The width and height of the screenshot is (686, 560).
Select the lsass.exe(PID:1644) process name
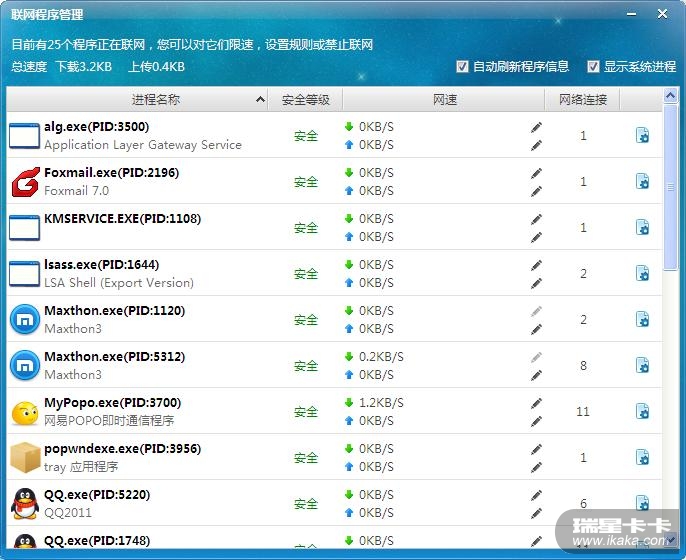(x=102, y=265)
